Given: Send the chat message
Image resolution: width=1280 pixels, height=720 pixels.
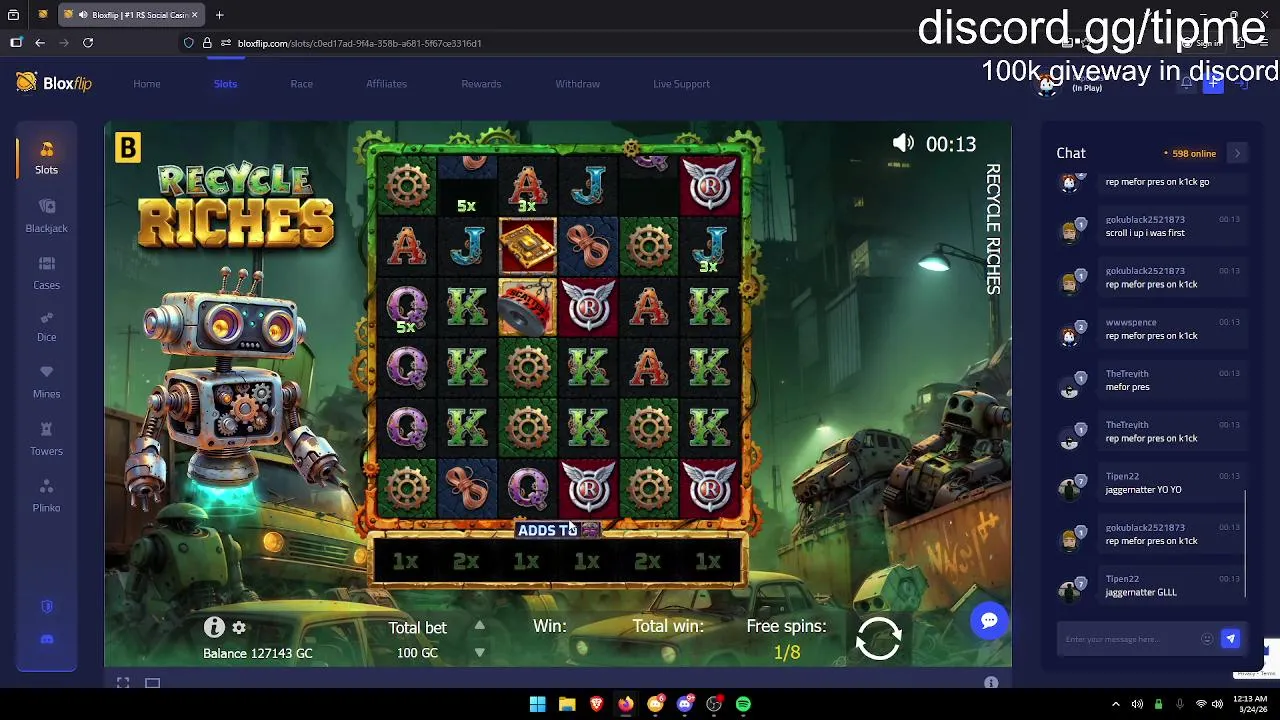Looking at the screenshot, I should [1230, 639].
